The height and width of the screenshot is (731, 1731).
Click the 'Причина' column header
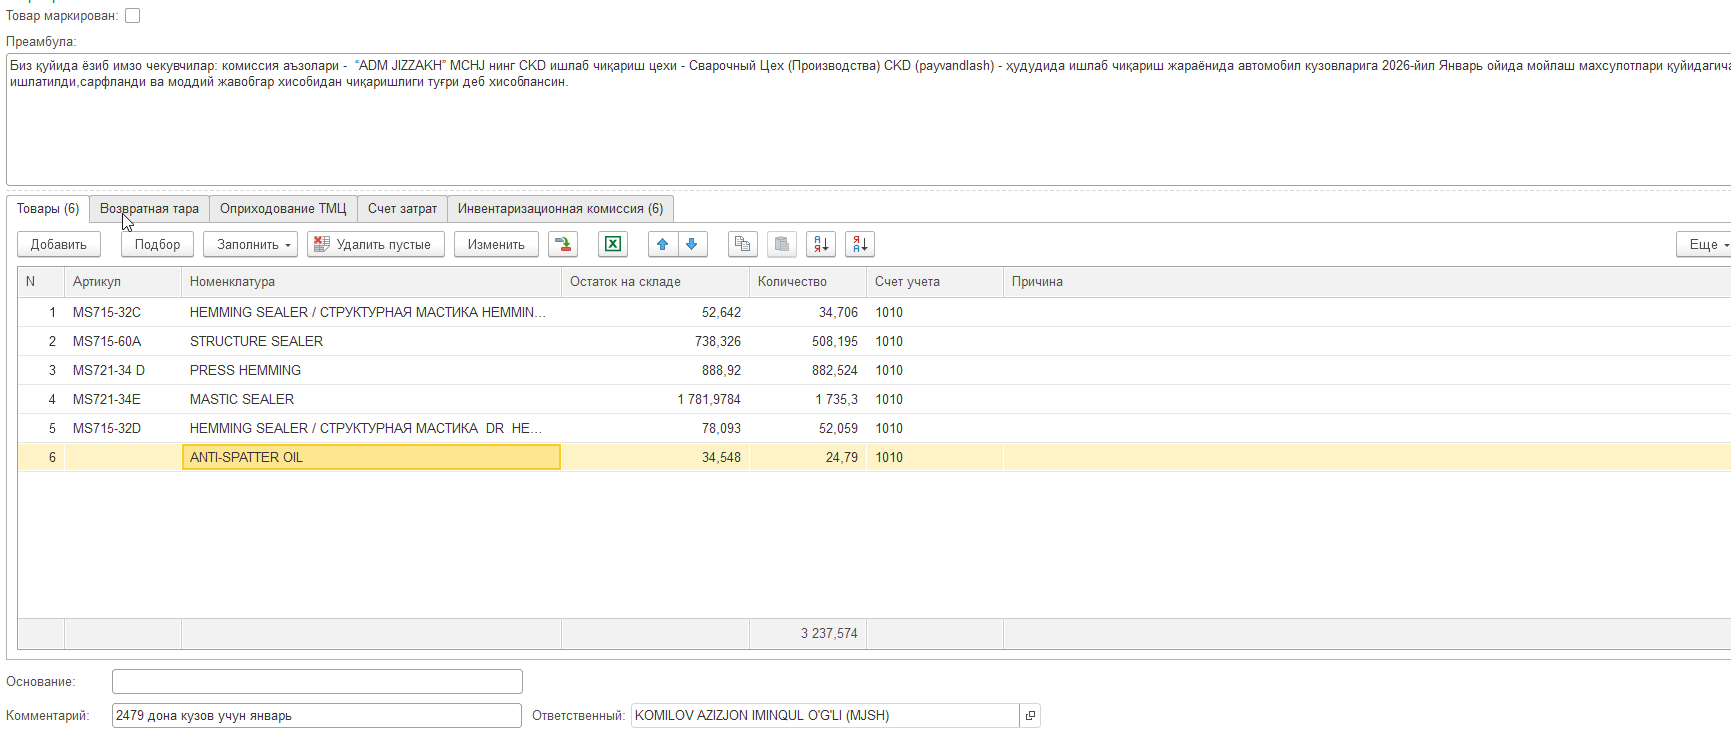pos(1367,282)
